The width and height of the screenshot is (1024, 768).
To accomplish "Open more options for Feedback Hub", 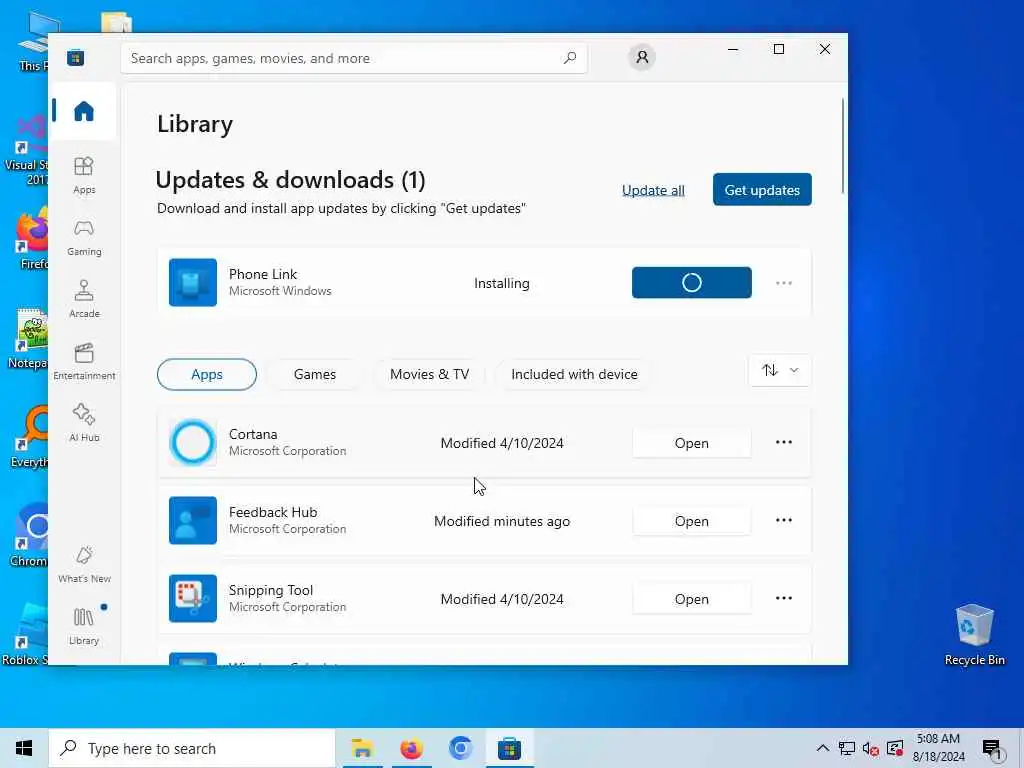I will pos(784,520).
